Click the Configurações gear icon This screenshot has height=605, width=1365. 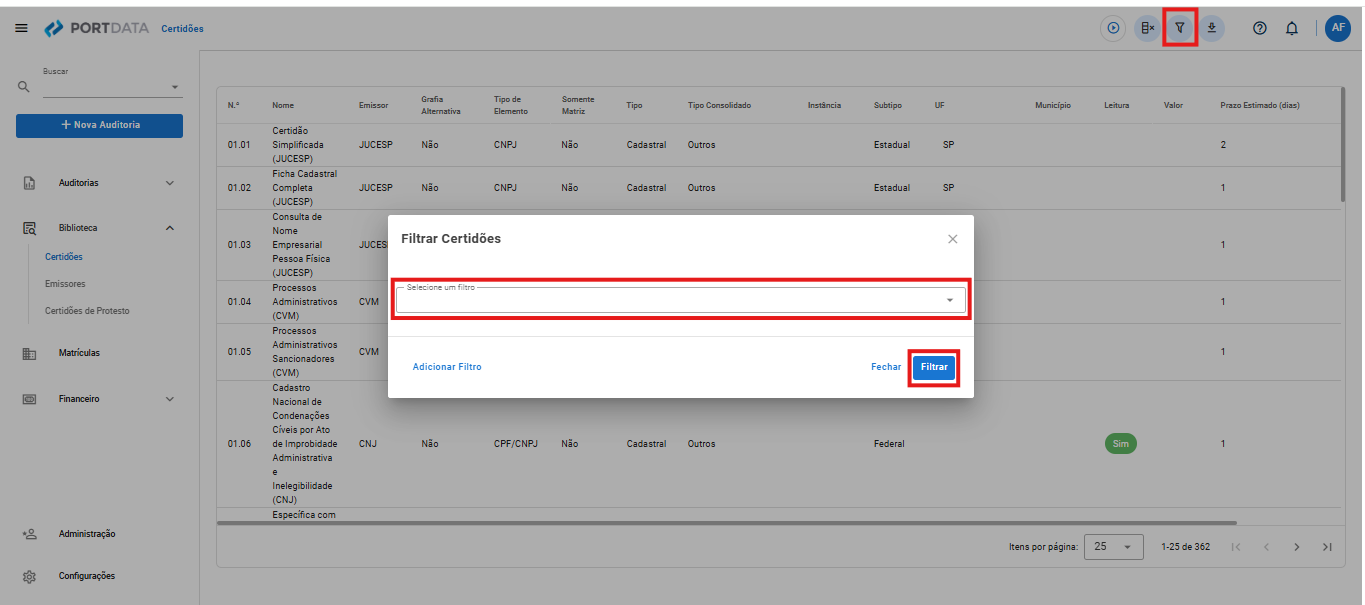(x=30, y=577)
